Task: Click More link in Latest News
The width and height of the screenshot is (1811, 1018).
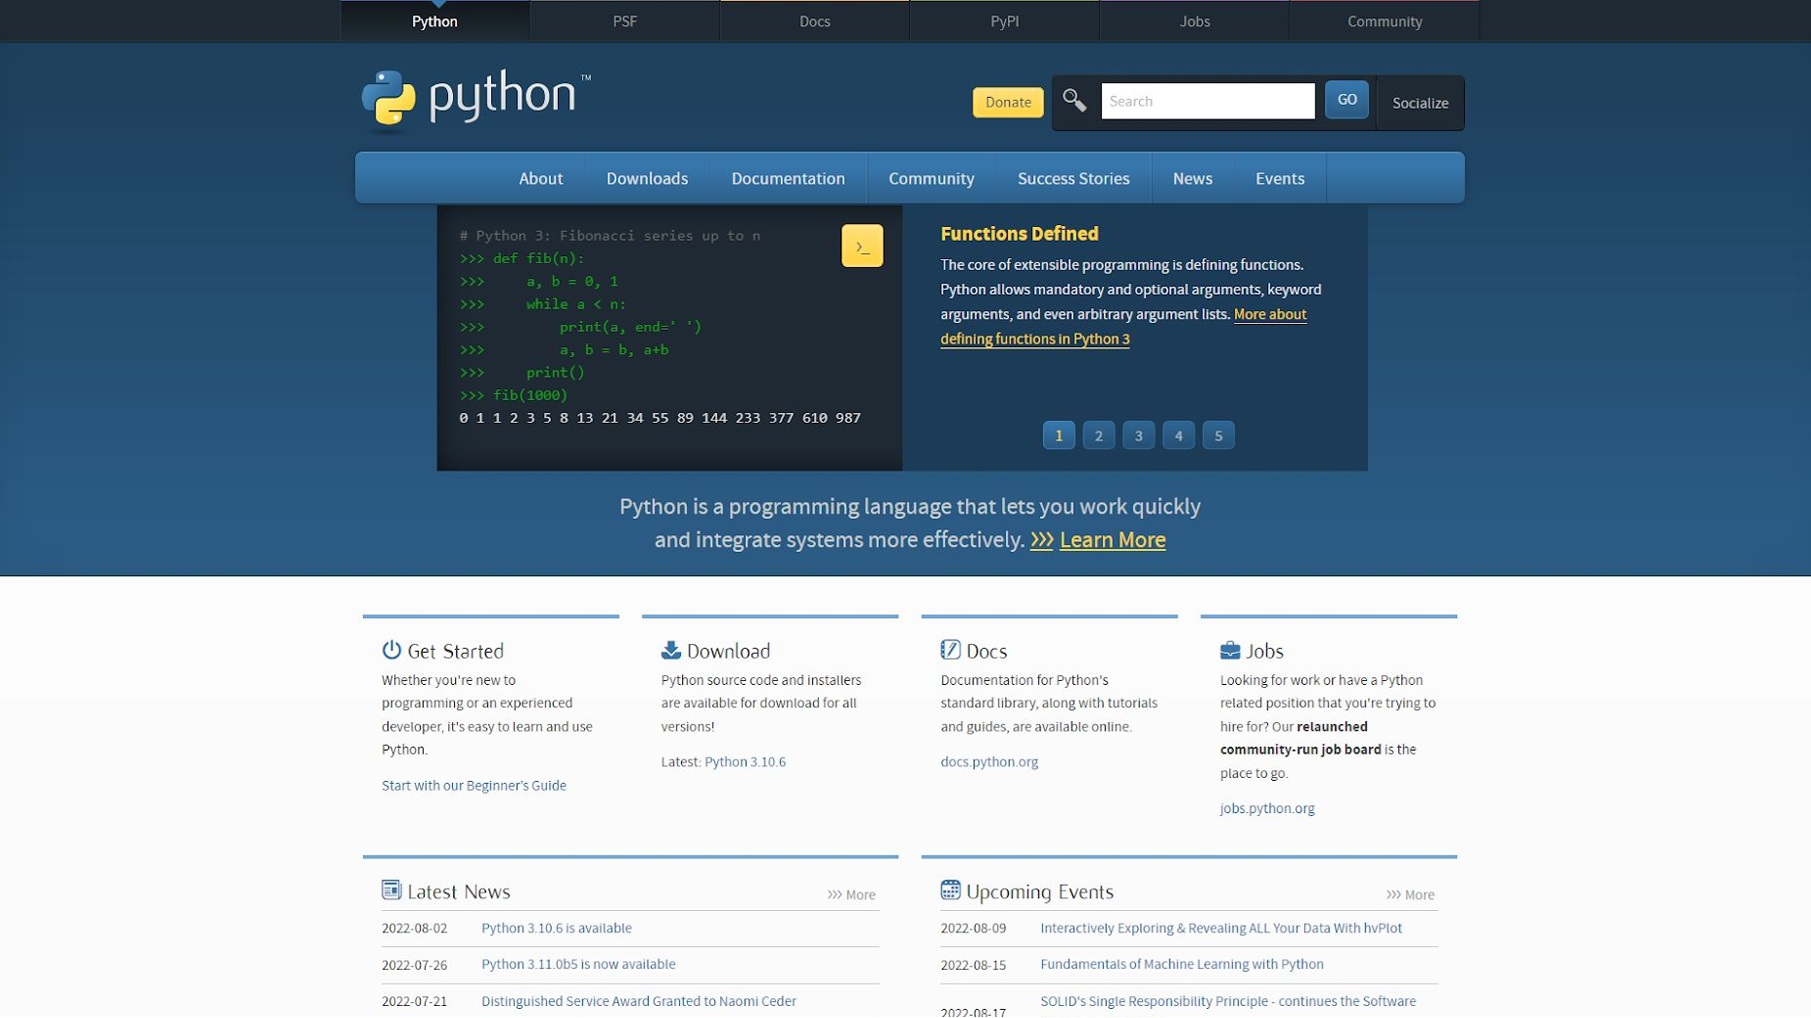Action: (851, 895)
